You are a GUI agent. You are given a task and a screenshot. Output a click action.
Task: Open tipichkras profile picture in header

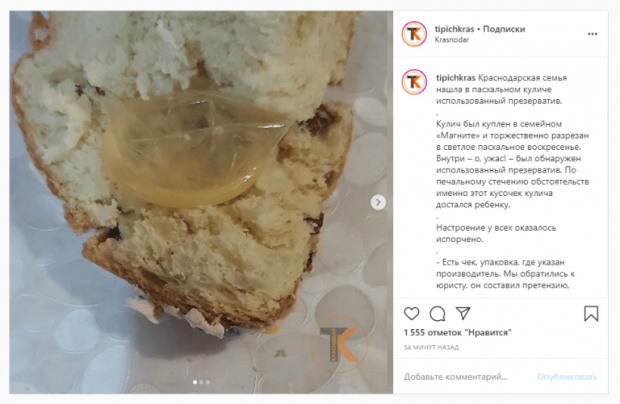[x=414, y=34]
